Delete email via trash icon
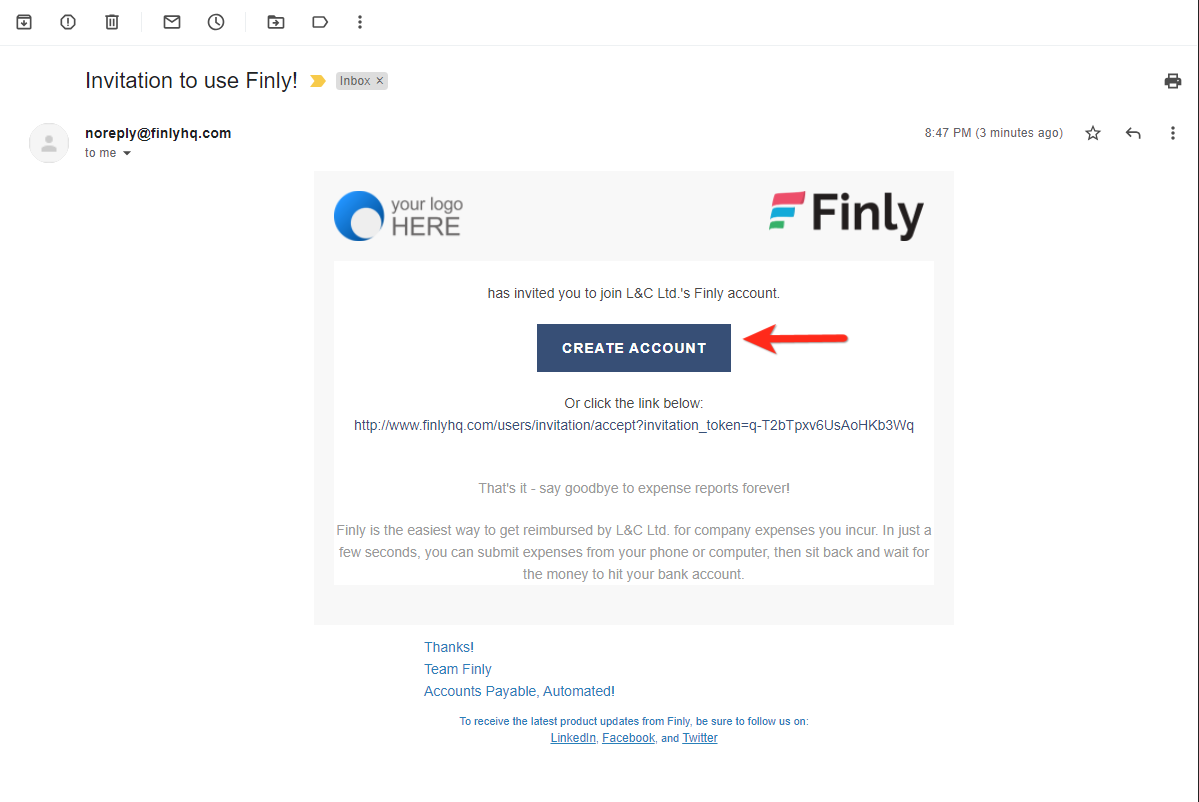1199x802 pixels. [x=112, y=22]
